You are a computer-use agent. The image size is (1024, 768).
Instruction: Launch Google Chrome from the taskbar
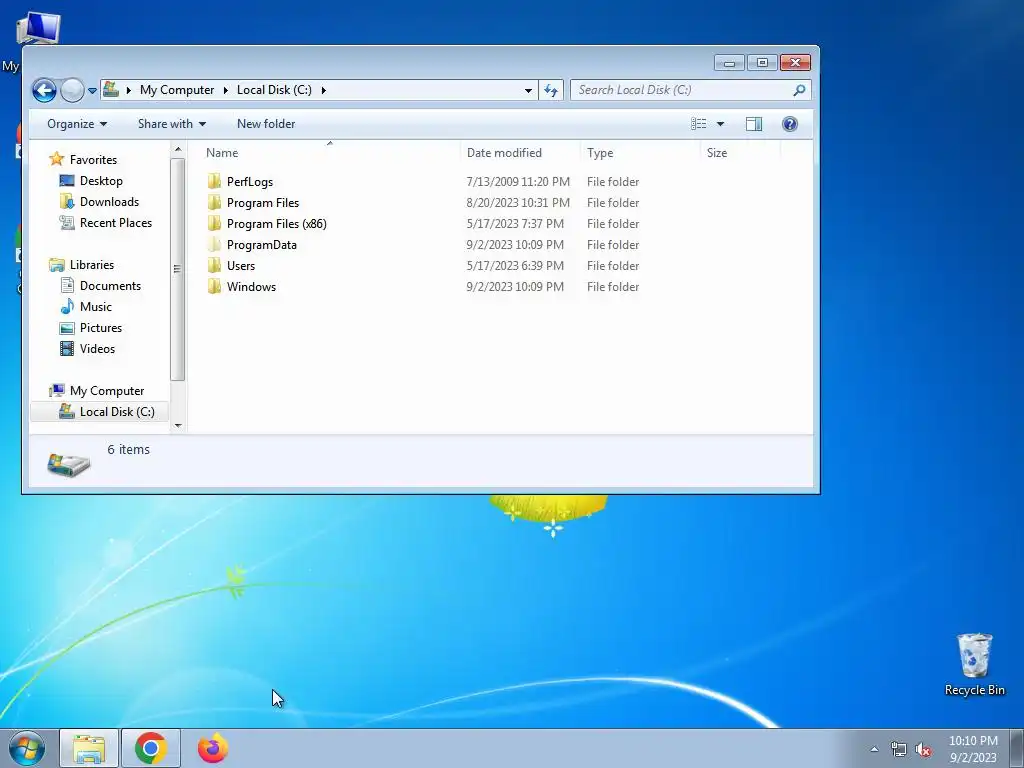(151, 748)
